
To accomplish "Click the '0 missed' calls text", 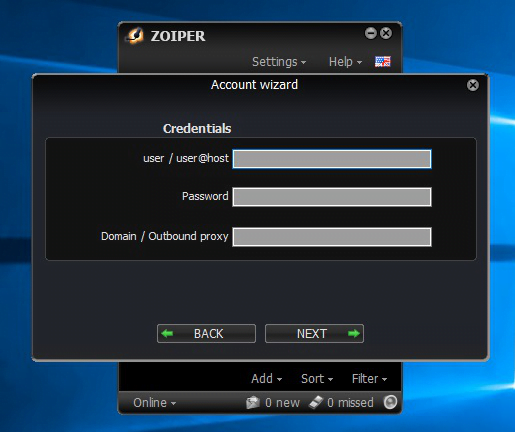I will (350, 403).
